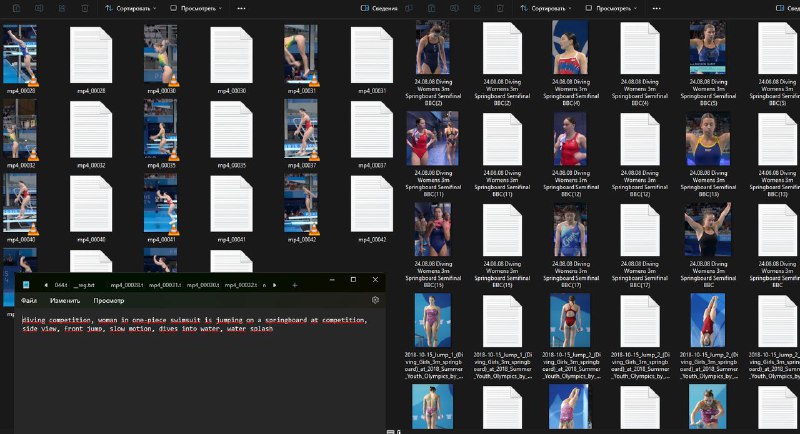Select mp4_00040 text document icon
The width and height of the screenshot is (800, 434).
(91, 203)
